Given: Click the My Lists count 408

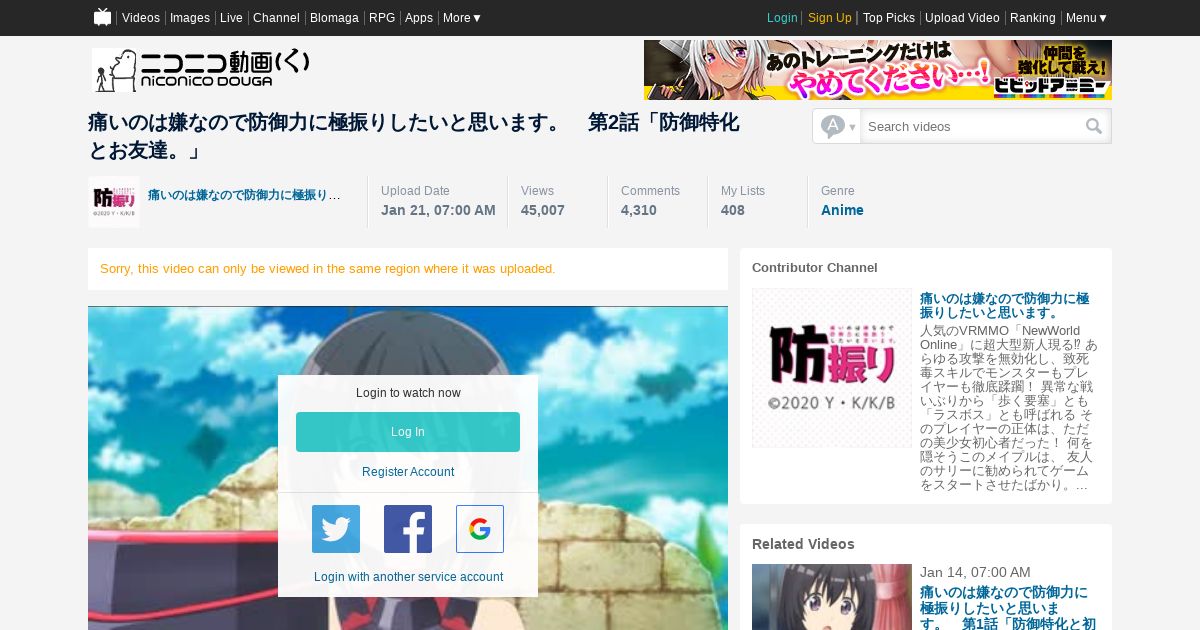Looking at the screenshot, I should coord(733,210).
